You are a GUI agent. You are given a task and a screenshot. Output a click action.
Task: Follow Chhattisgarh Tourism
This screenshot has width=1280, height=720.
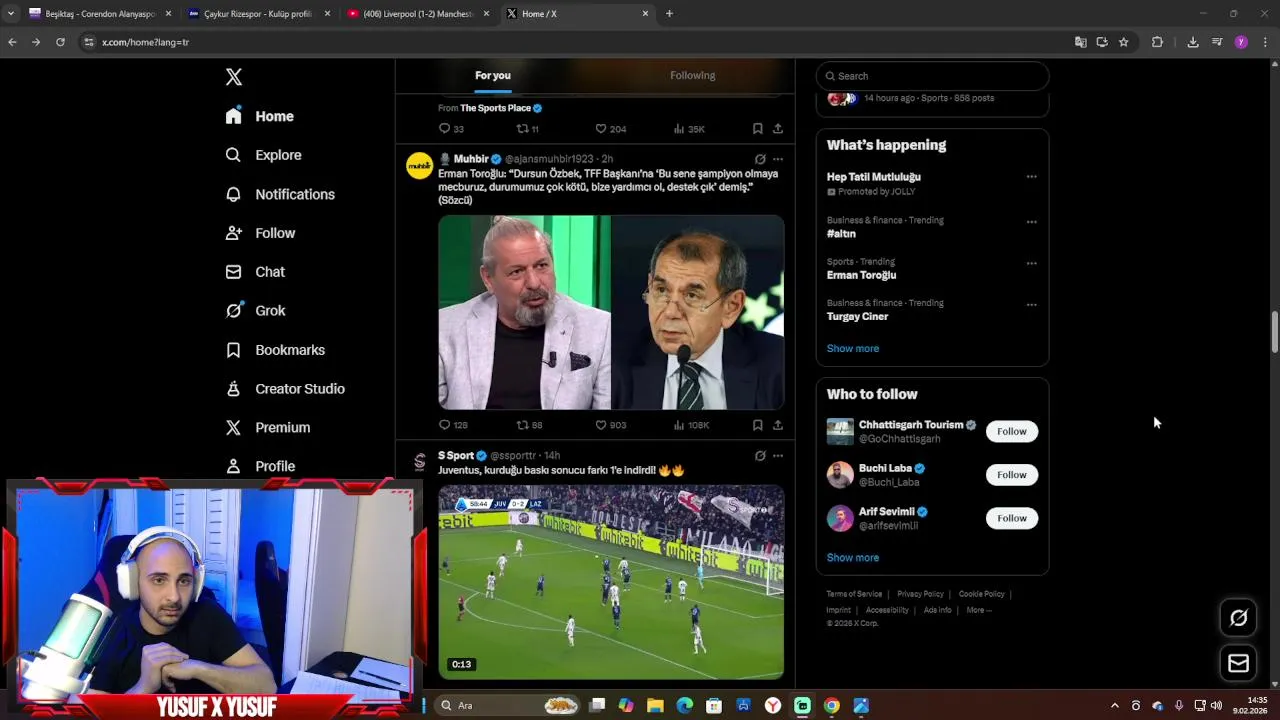coord(1011,431)
